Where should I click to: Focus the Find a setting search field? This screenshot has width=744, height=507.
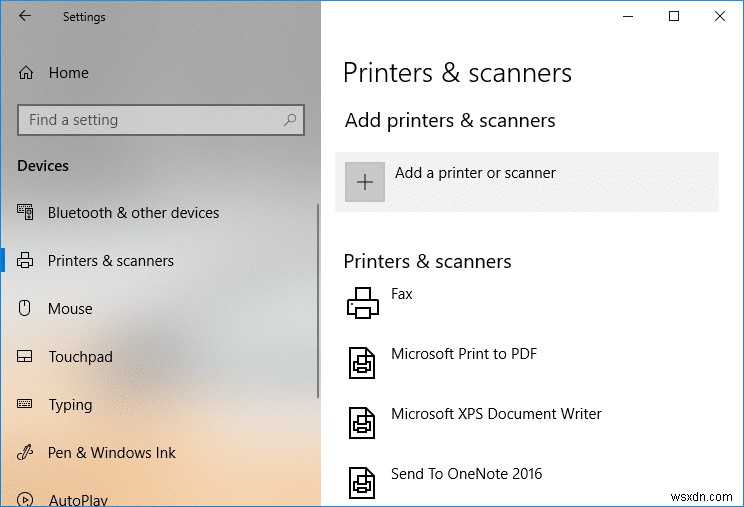tap(161, 120)
